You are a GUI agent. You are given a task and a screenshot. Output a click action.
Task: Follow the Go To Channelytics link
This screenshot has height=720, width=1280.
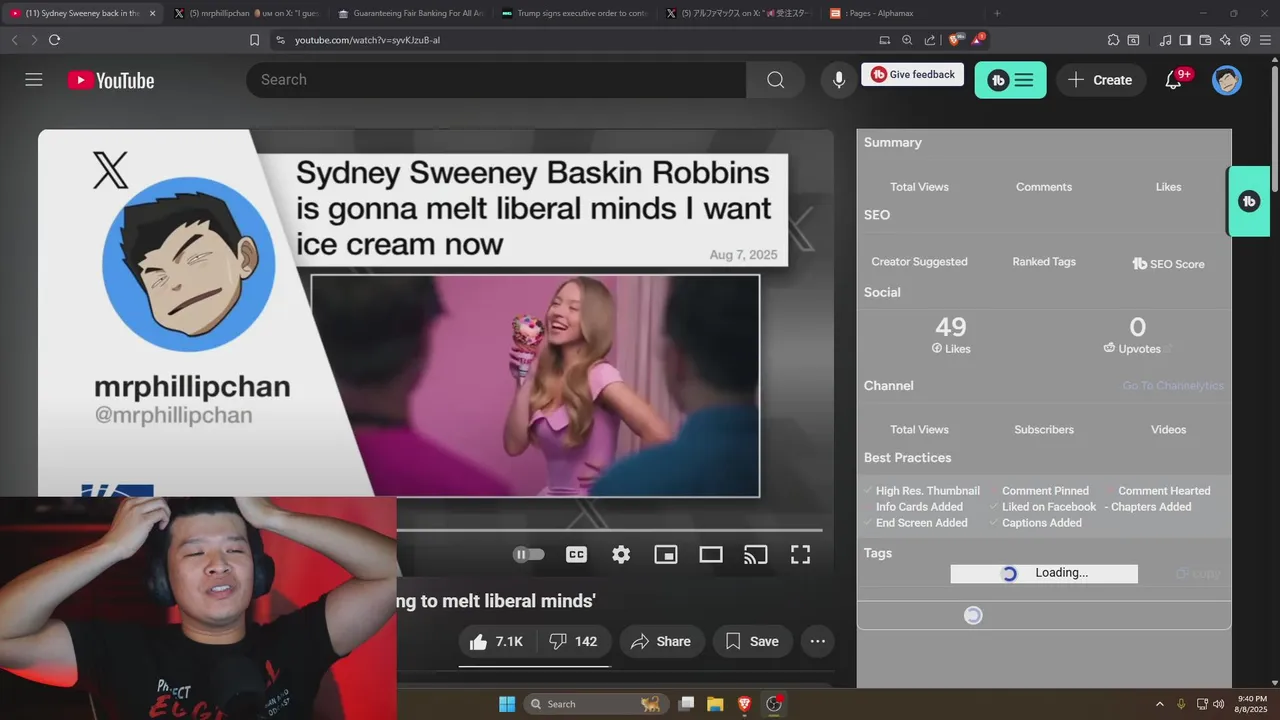pyautogui.click(x=1172, y=386)
